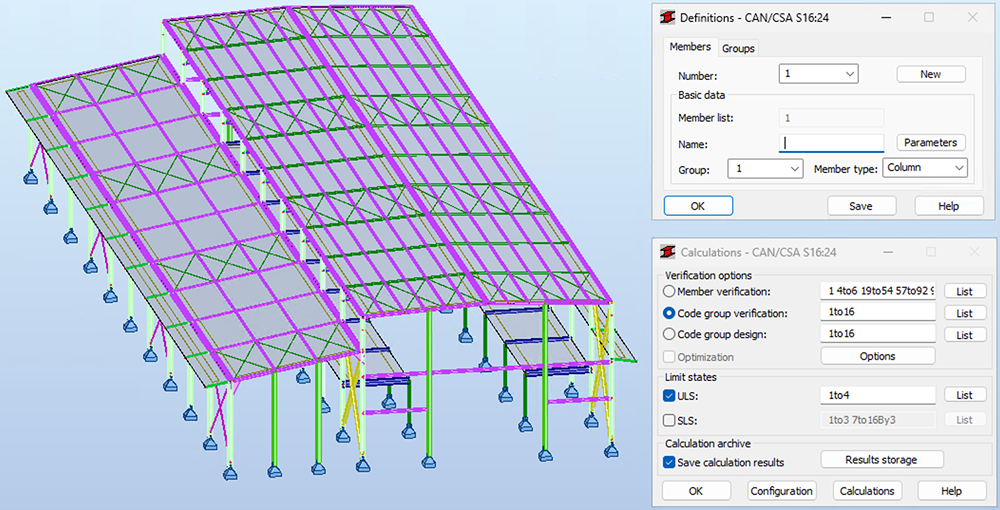Image resolution: width=1000 pixels, height=510 pixels.
Task: Open List for ULS cases
Action: pos(964,395)
